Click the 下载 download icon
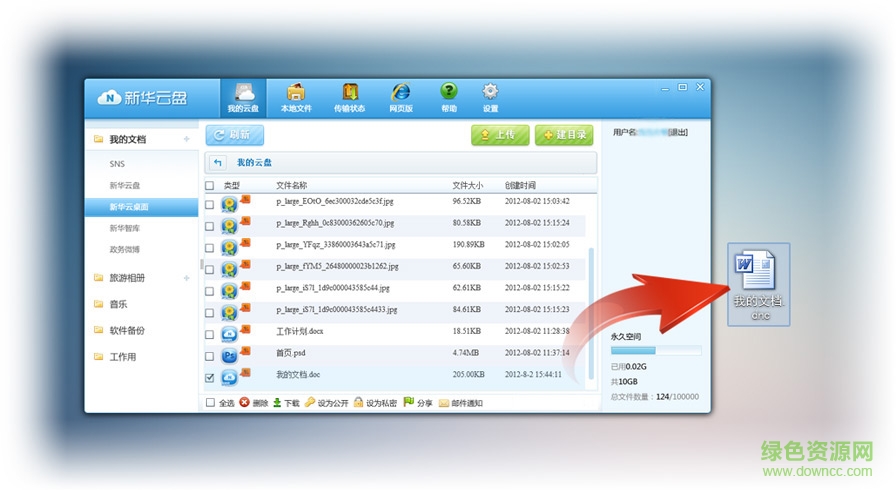Screen dimensions: 896x490 pos(277,403)
